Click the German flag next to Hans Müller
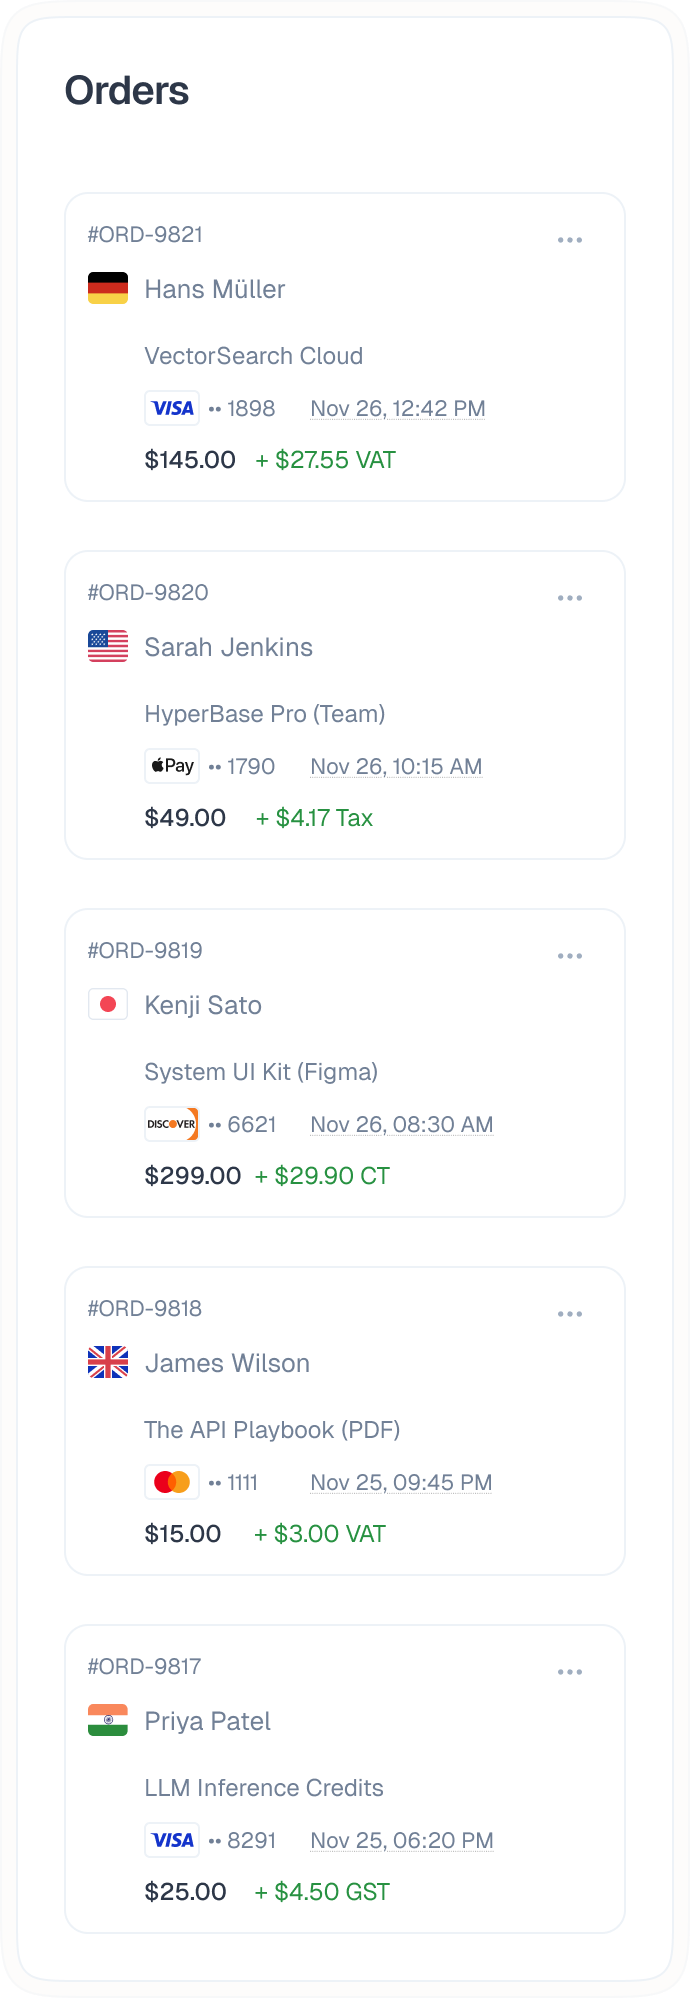The image size is (690, 1998). pos(108,288)
